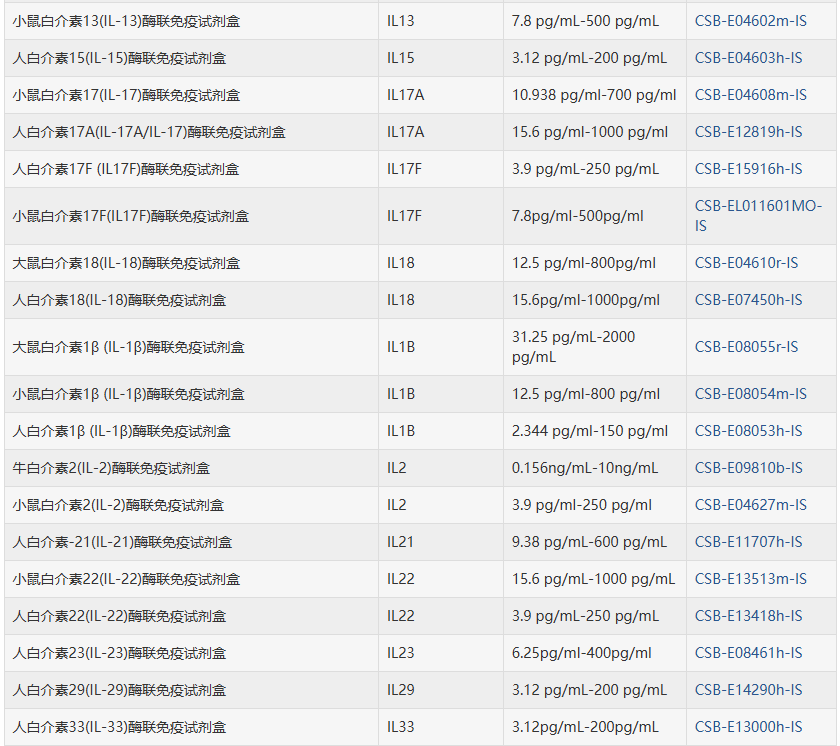Open product link CSB-E08461h-IS
This screenshot has width=840, height=746.
tap(748, 653)
